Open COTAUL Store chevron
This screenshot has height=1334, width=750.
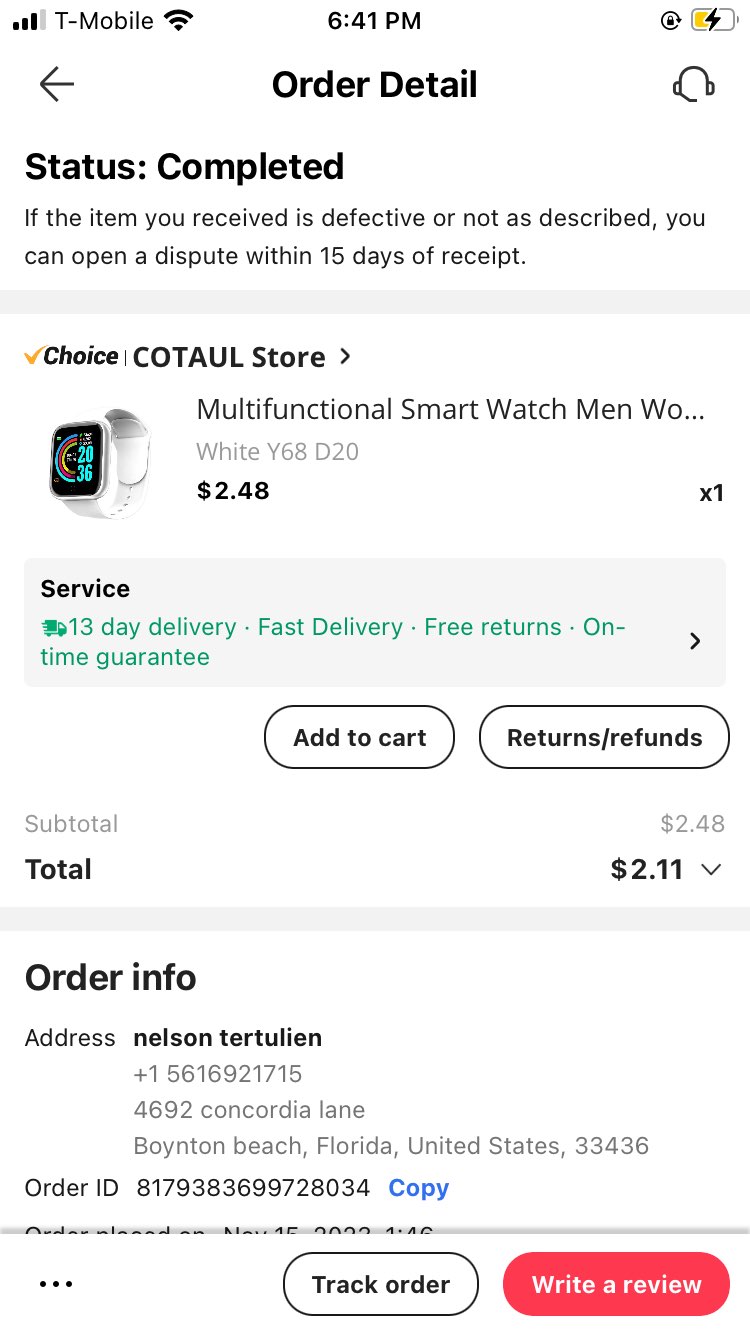345,356
